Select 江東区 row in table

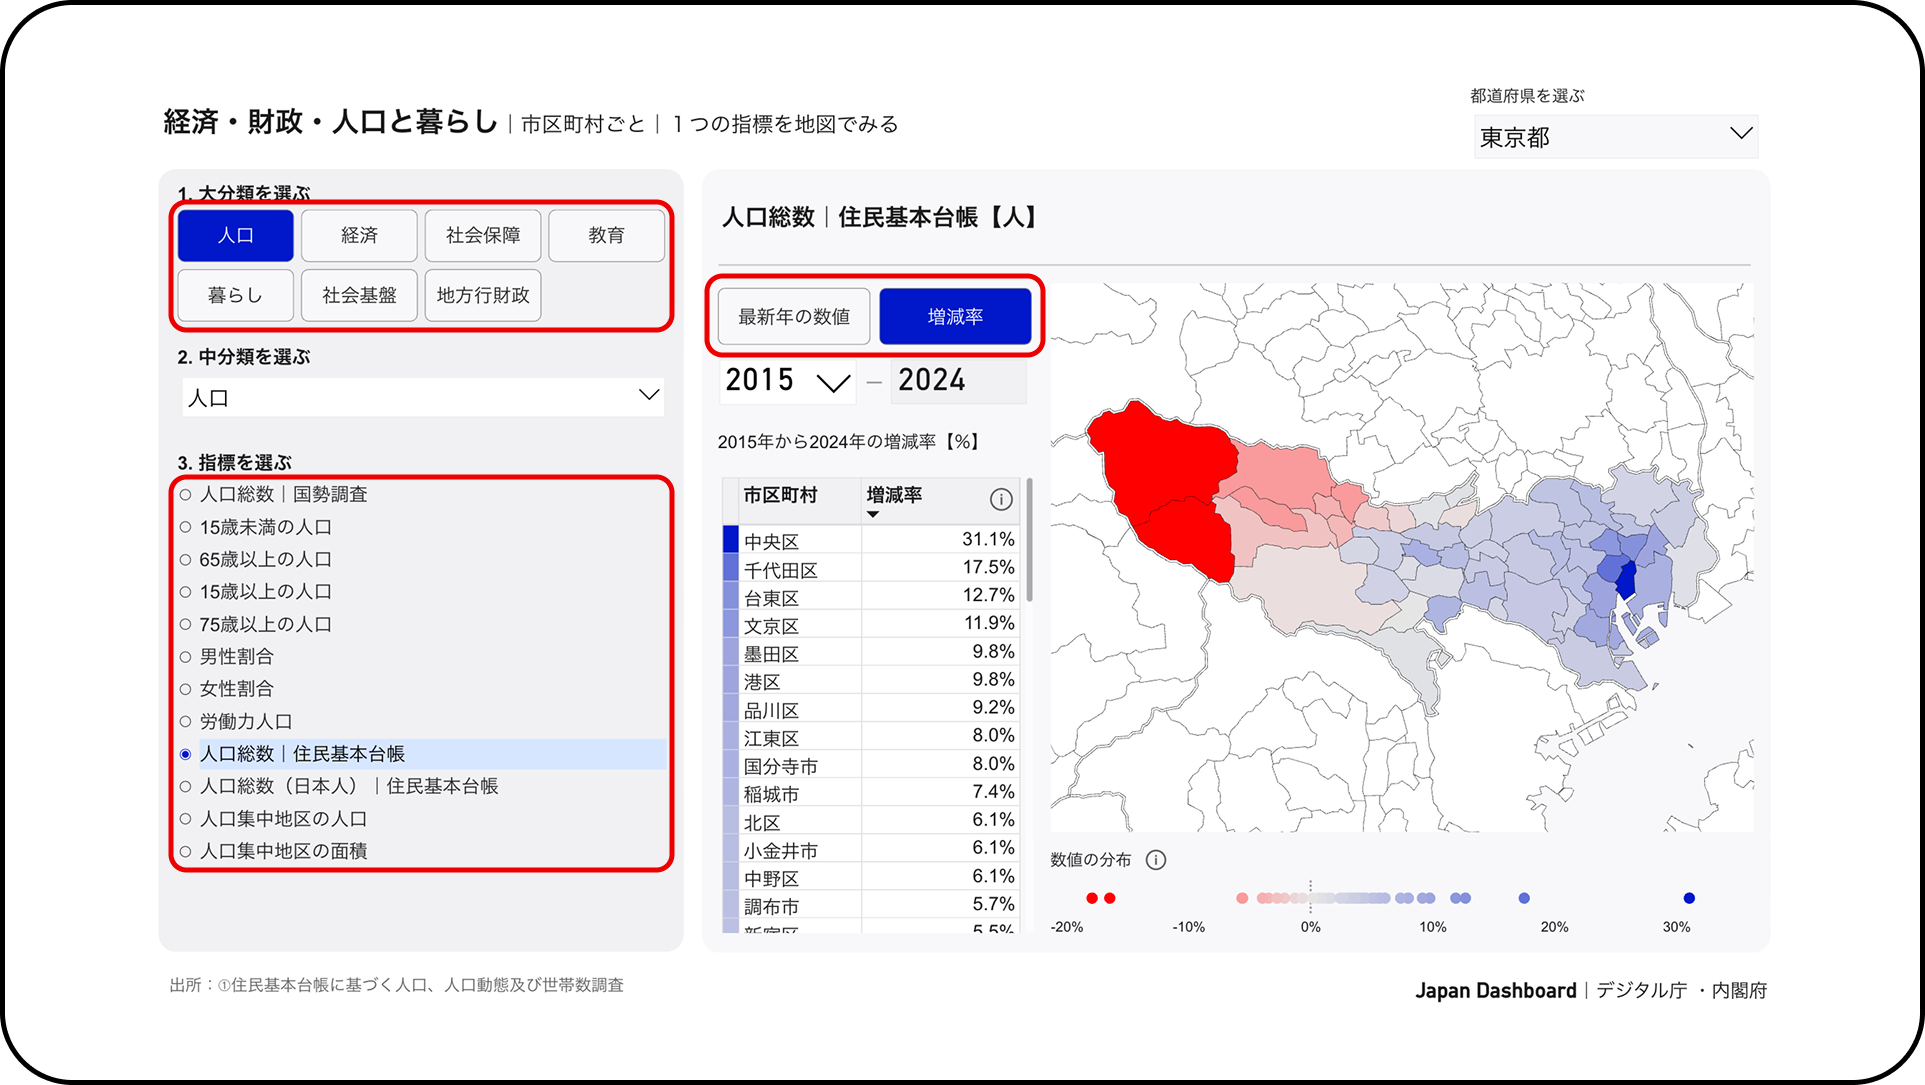(x=871, y=736)
